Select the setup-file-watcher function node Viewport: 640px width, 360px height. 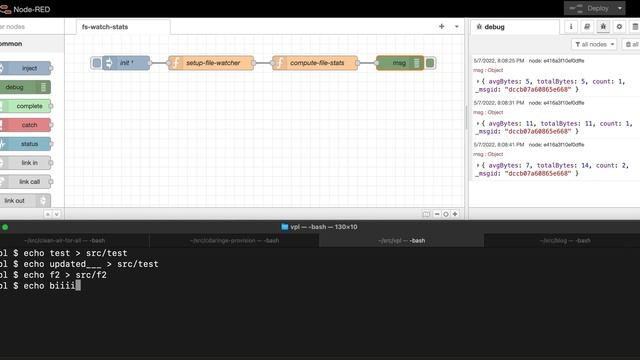click(x=211, y=63)
